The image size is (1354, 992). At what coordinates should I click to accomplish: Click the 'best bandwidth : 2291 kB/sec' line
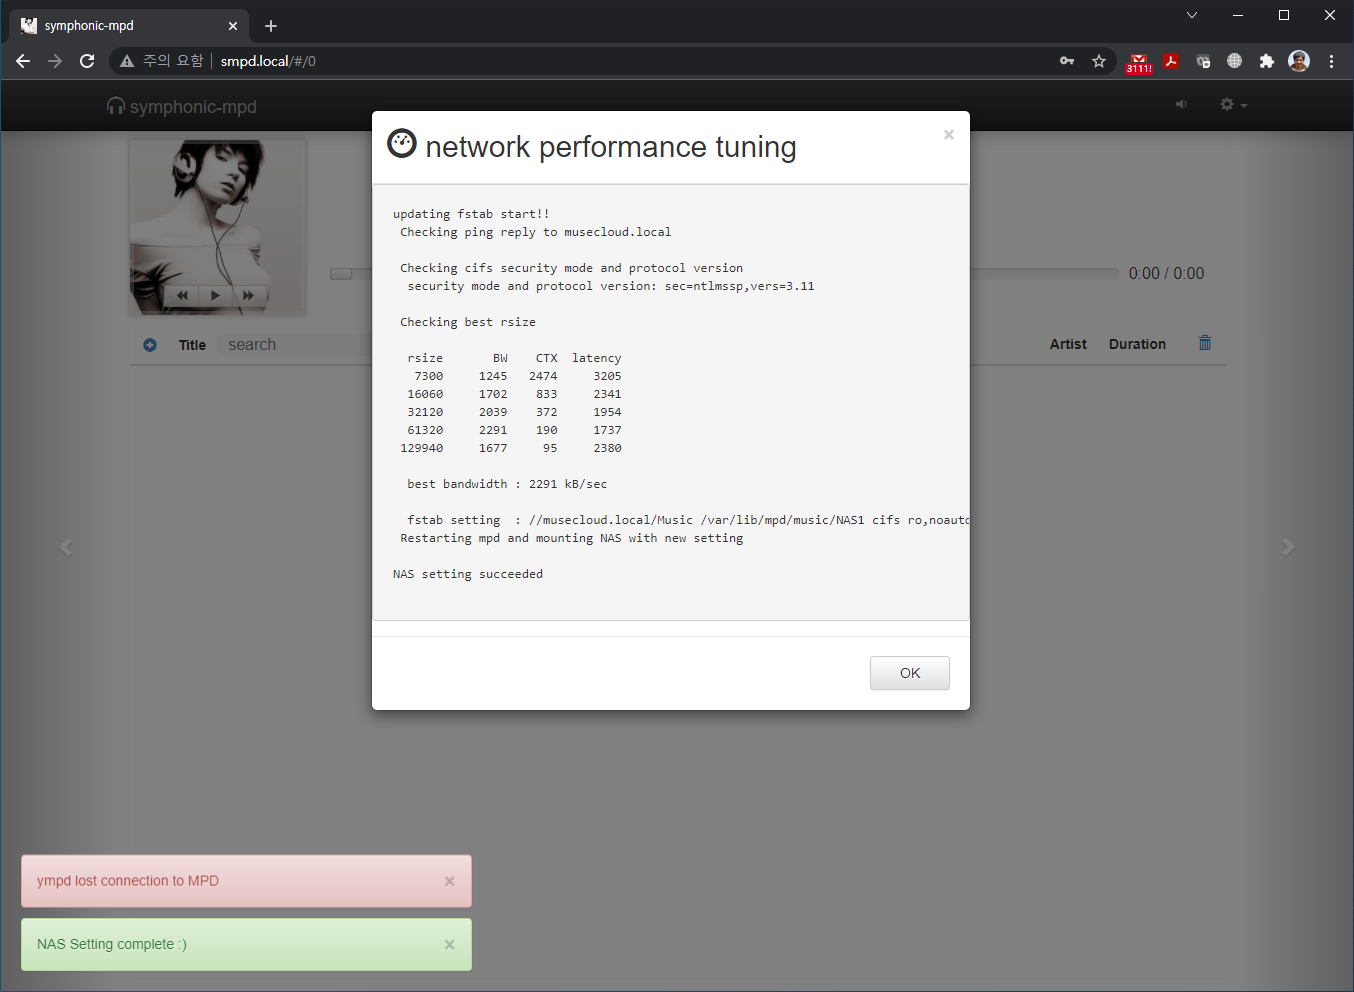pos(507,484)
